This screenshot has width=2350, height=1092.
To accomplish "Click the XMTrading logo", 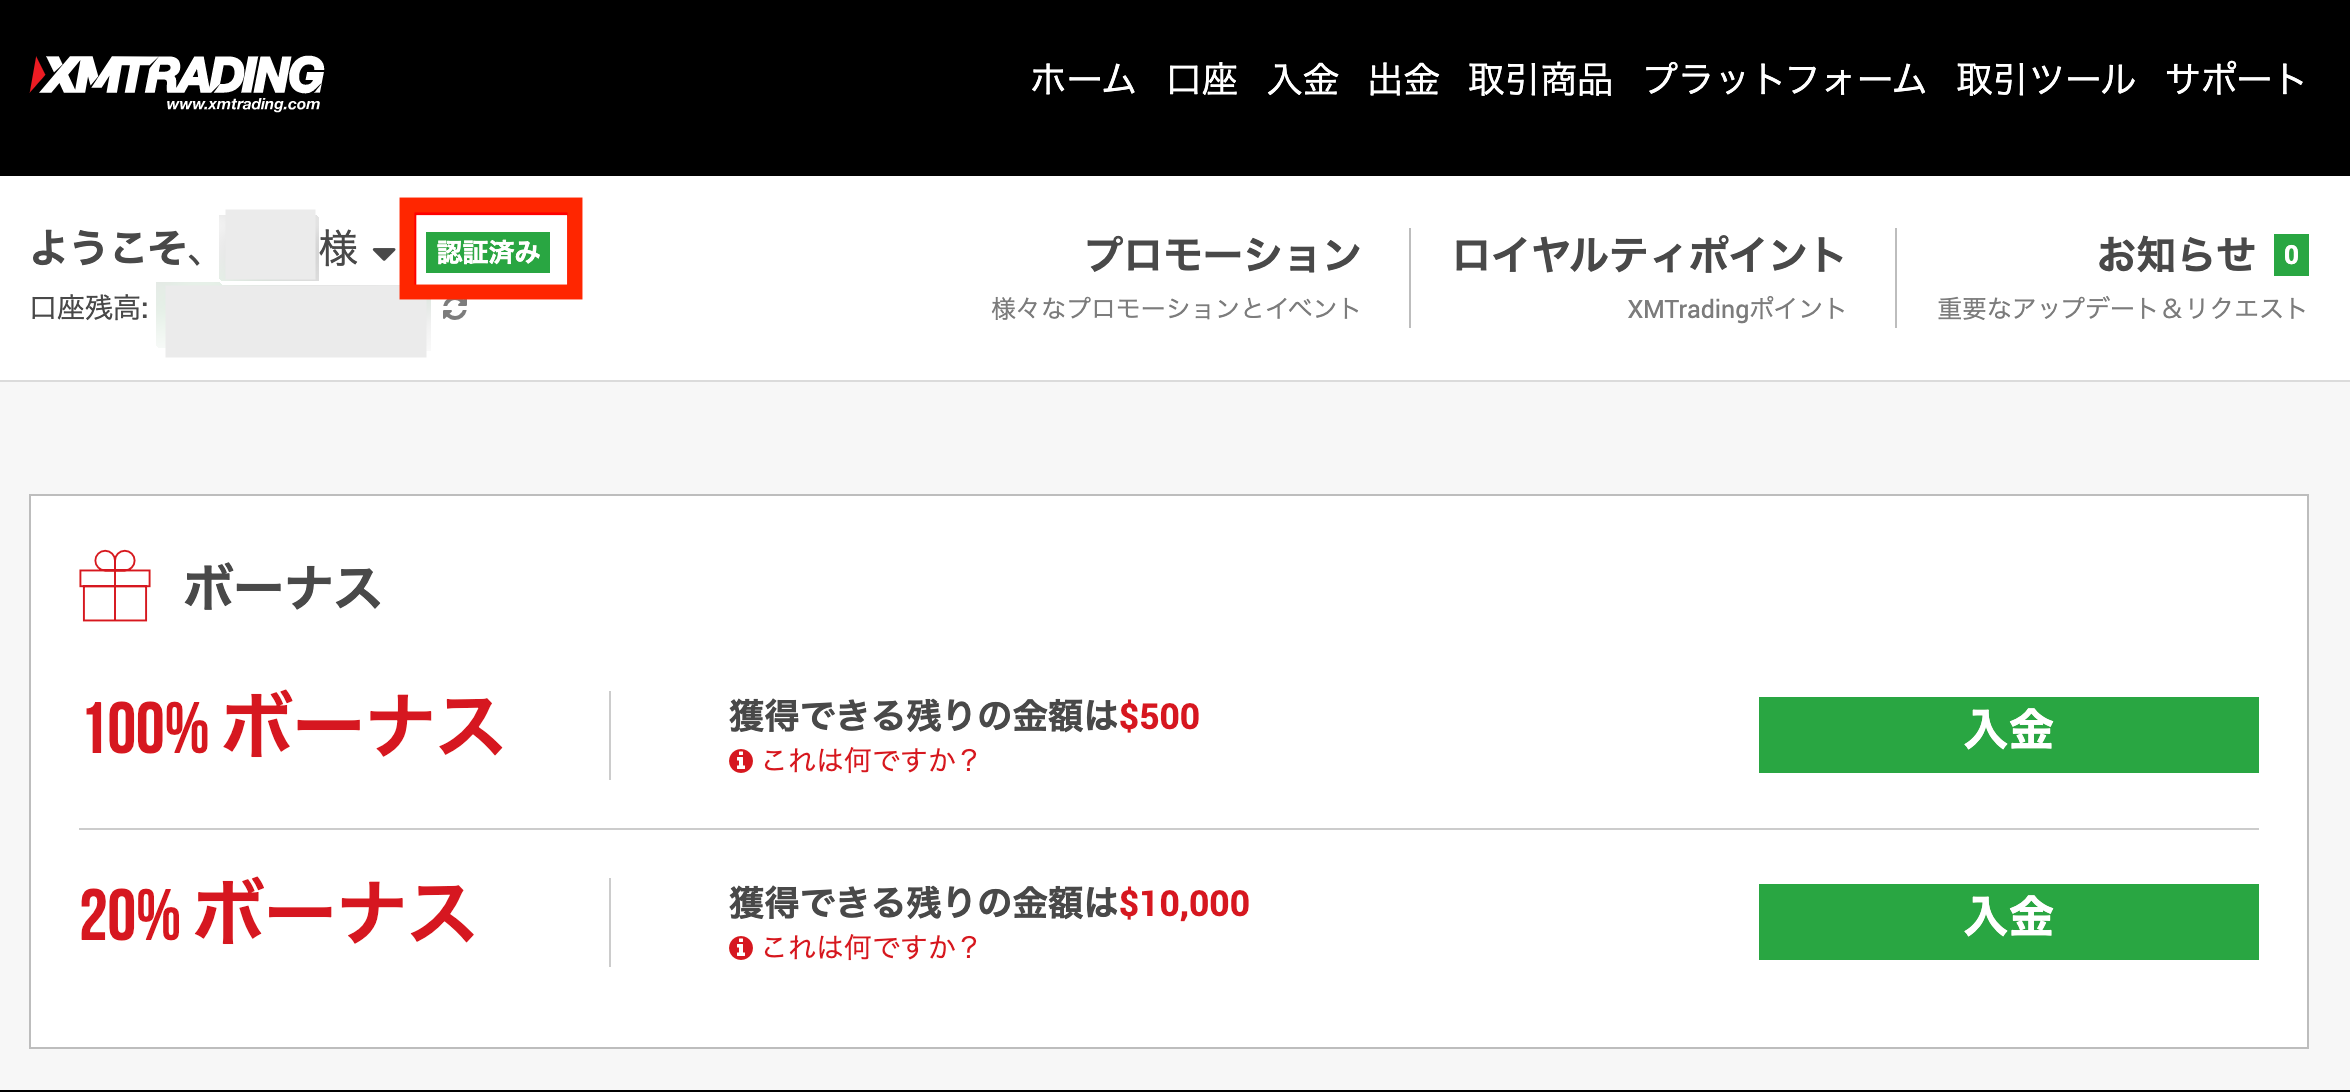I will pos(177,82).
